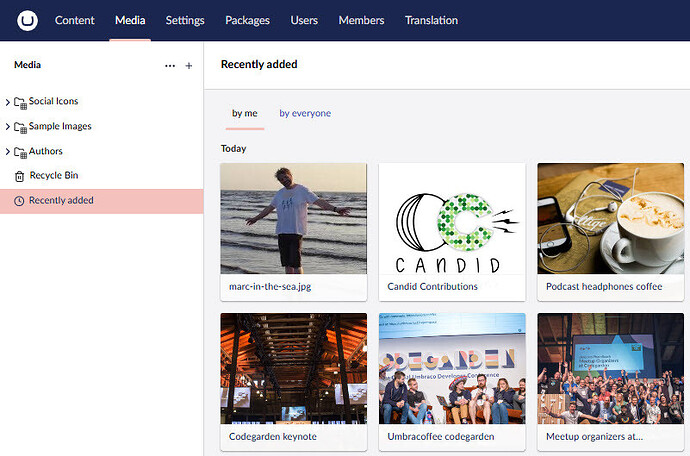Expand the Sample Images folder
The image size is (690, 456).
pos(7,127)
